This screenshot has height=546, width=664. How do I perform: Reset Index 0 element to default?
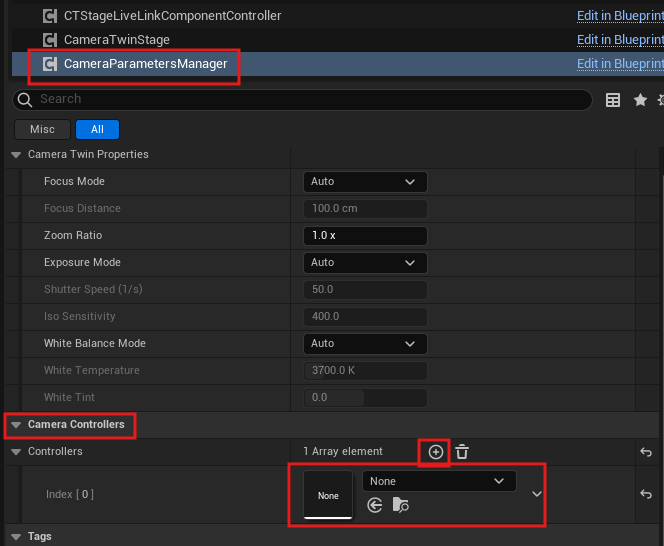click(646, 494)
